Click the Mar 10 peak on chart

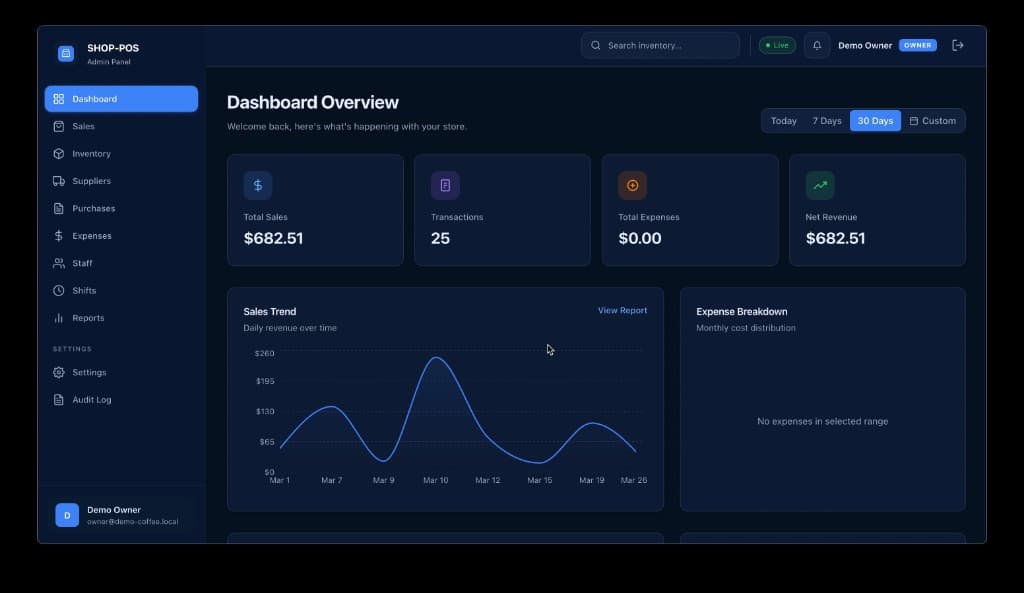click(436, 357)
